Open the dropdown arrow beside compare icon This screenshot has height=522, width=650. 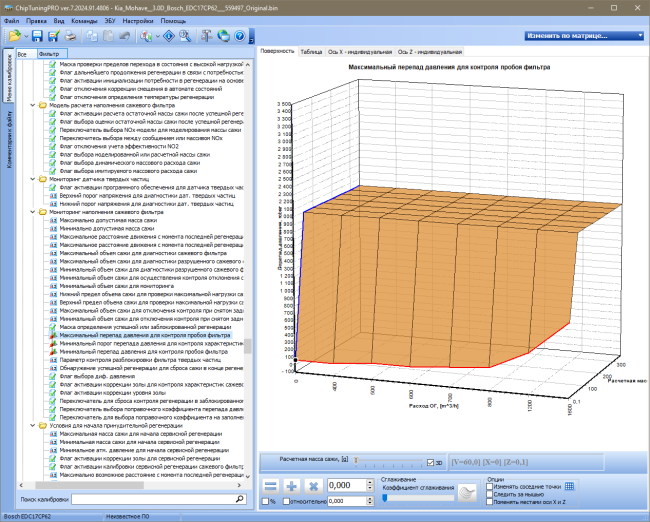click(158, 36)
